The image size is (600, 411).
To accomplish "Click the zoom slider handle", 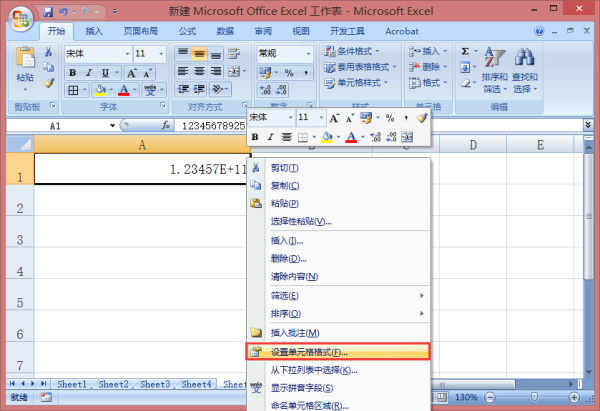I will pos(534,397).
